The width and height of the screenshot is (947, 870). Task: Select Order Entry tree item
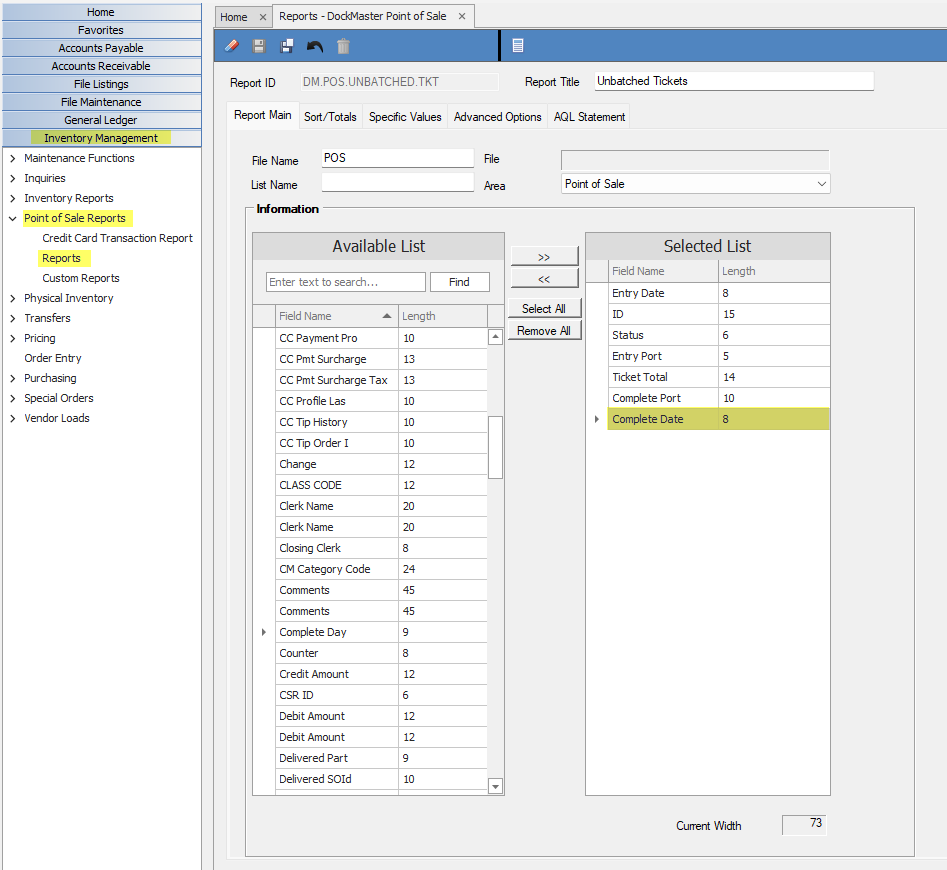[x=53, y=358]
